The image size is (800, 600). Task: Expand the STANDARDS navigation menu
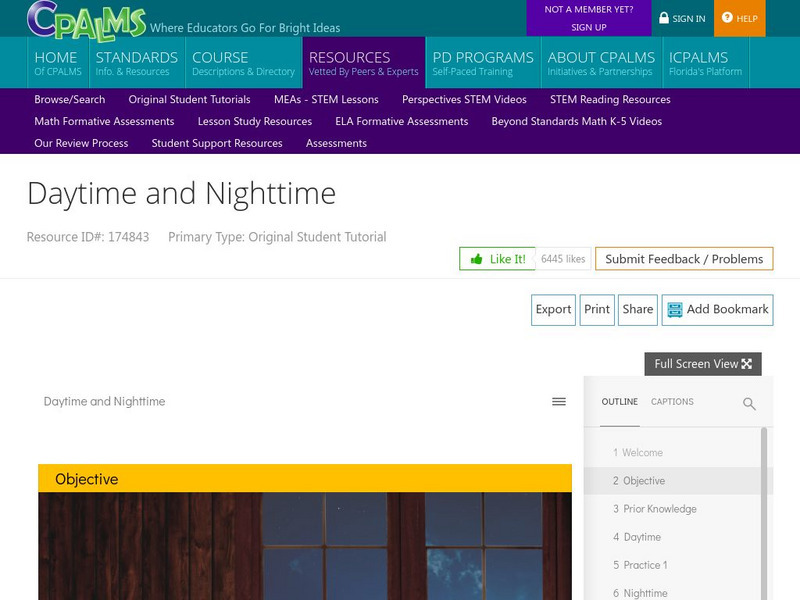pyautogui.click(x=135, y=62)
